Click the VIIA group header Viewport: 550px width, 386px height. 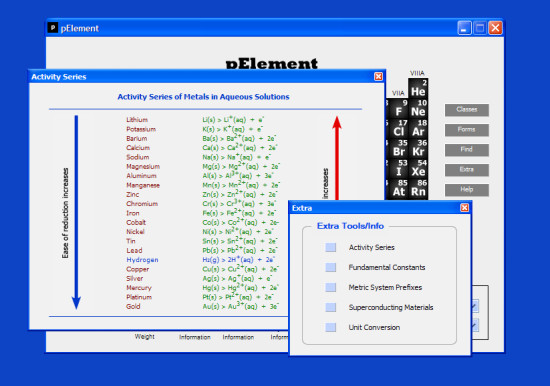[398, 93]
